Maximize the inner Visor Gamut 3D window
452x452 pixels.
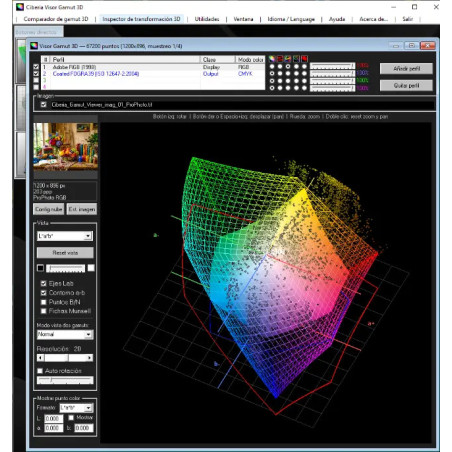[412, 46]
